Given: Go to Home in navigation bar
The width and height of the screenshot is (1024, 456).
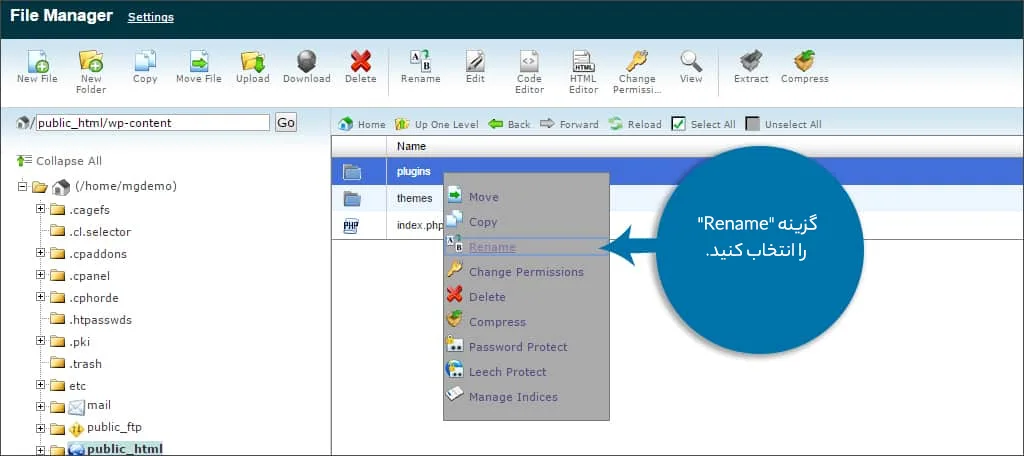Looking at the screenshot, I should [x=362, y=124].
